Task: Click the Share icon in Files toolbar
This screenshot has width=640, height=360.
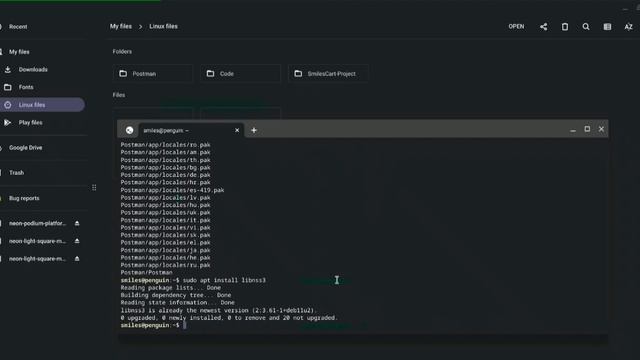Action: [543, 27]
